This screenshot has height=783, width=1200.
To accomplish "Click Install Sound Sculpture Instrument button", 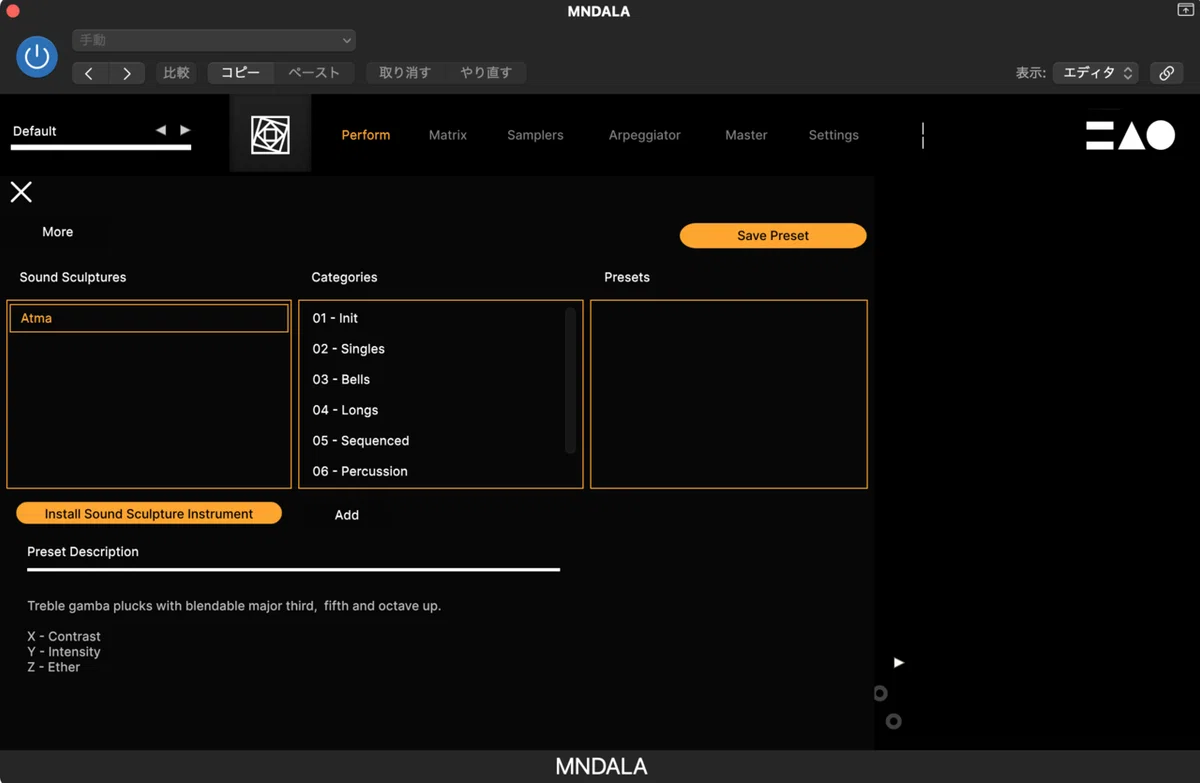I will [x=149, y=514].
